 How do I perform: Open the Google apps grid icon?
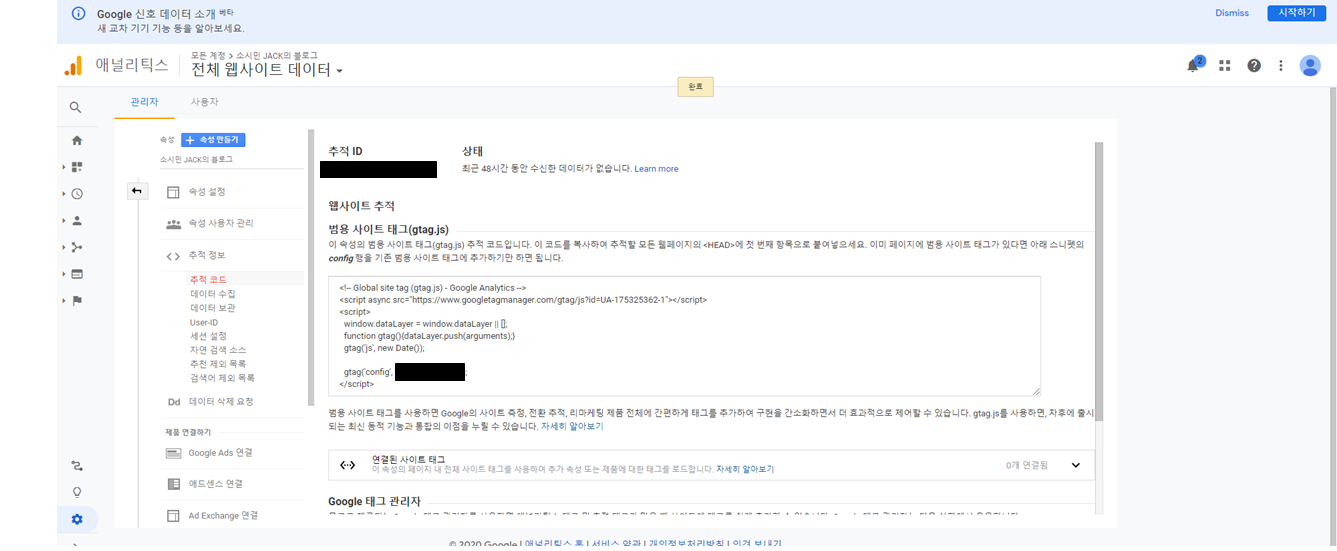tap(1224, 66)
